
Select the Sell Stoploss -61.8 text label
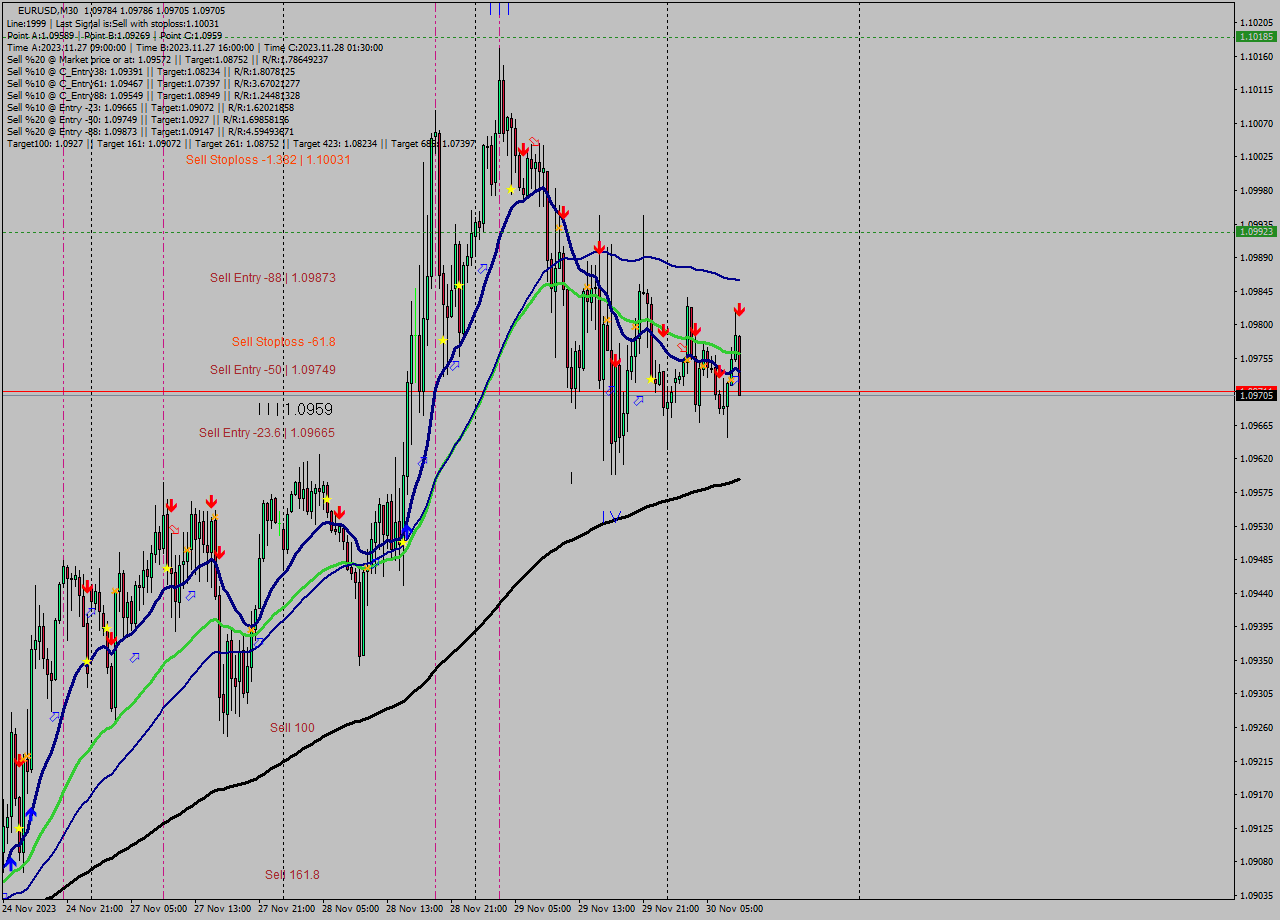pos(281,342)
